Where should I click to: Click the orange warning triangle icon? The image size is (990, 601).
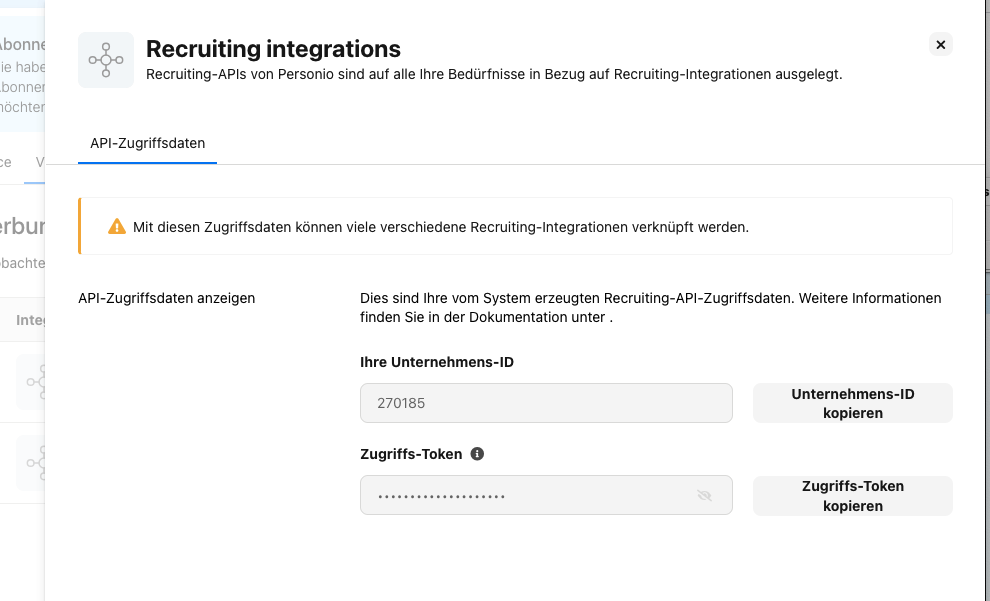click(x=117, y=227)
